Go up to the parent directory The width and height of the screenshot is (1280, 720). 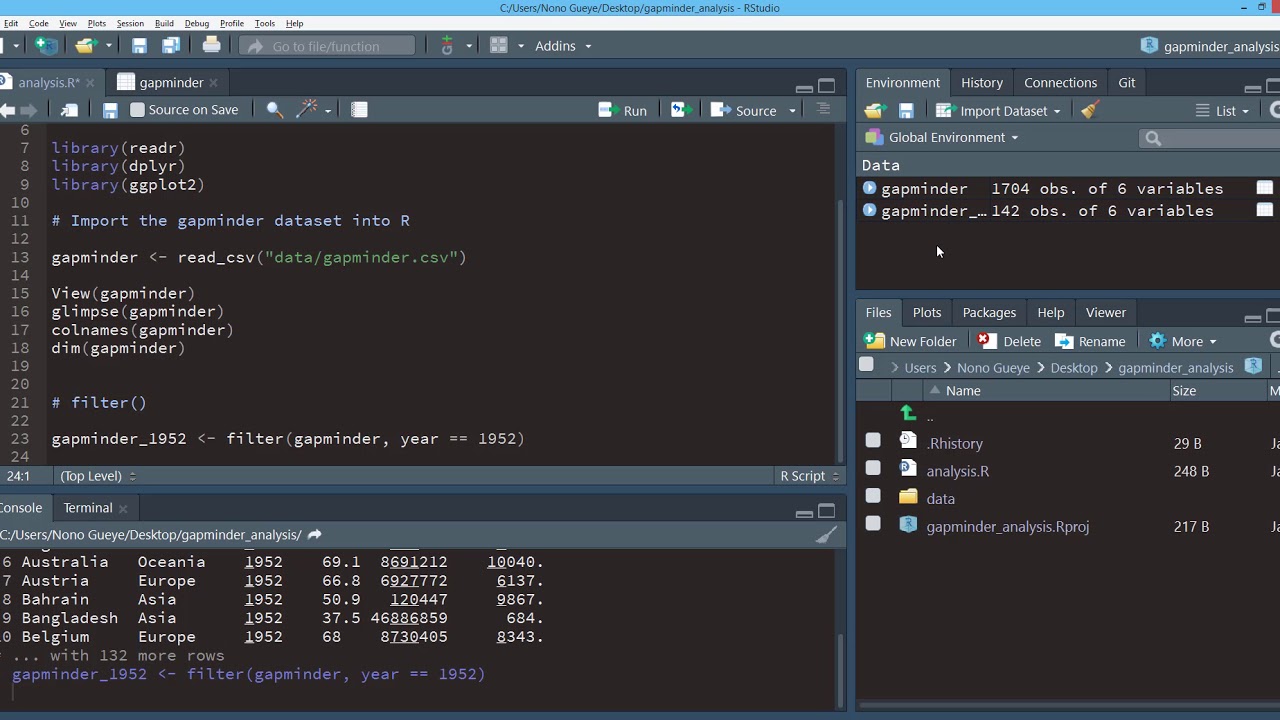[908, 414]
